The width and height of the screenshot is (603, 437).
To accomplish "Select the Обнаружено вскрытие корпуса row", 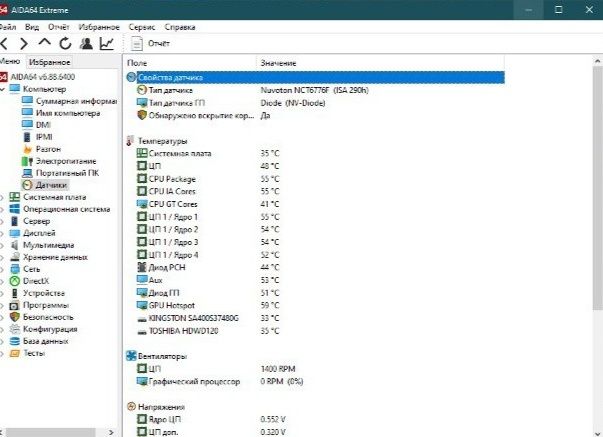I will [x=315, y=115].
